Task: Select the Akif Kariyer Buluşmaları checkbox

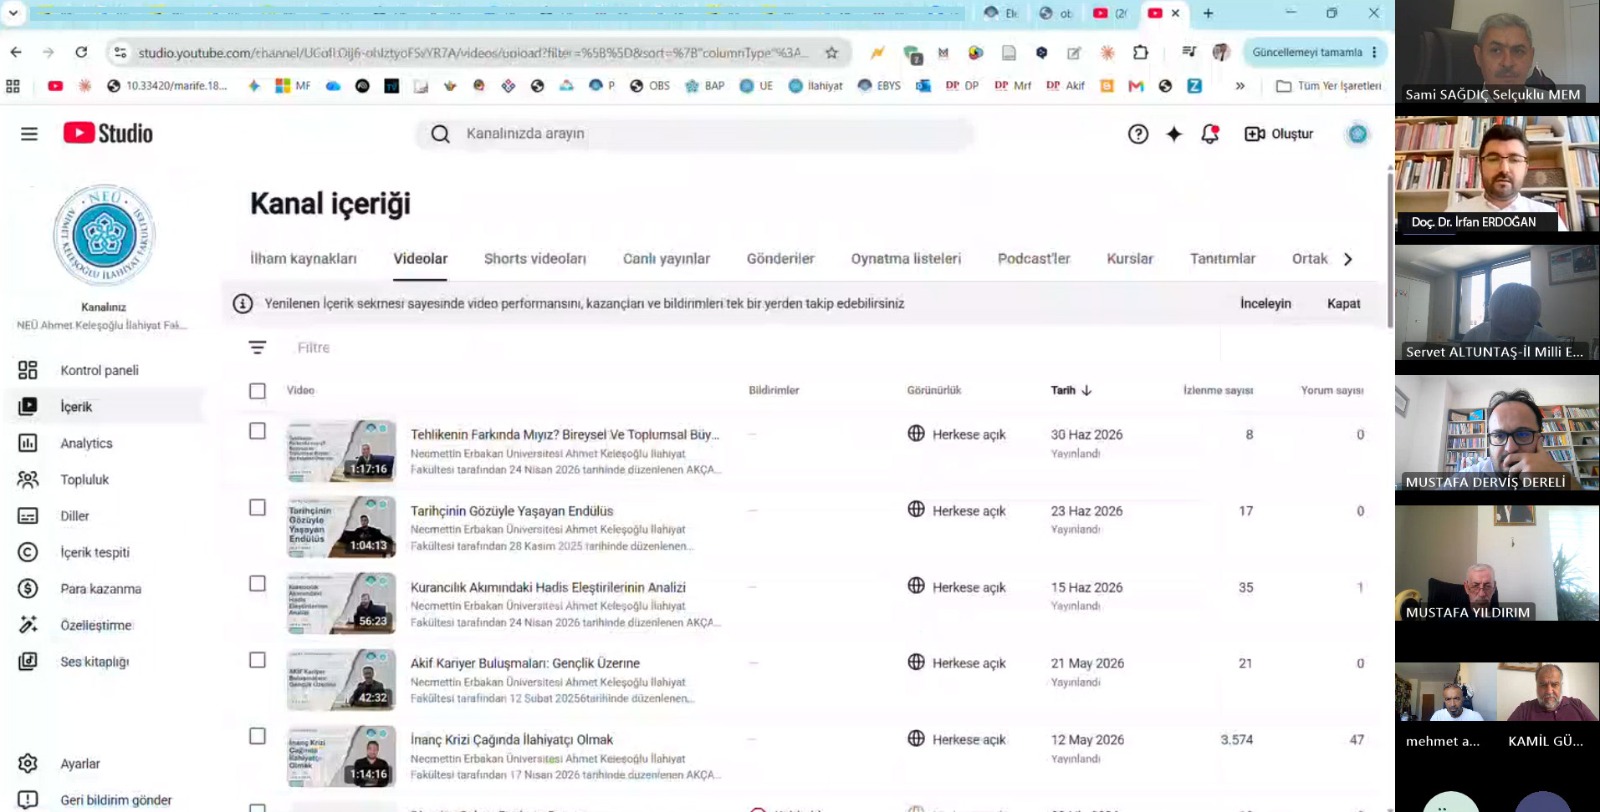Action: click(257, 660)
